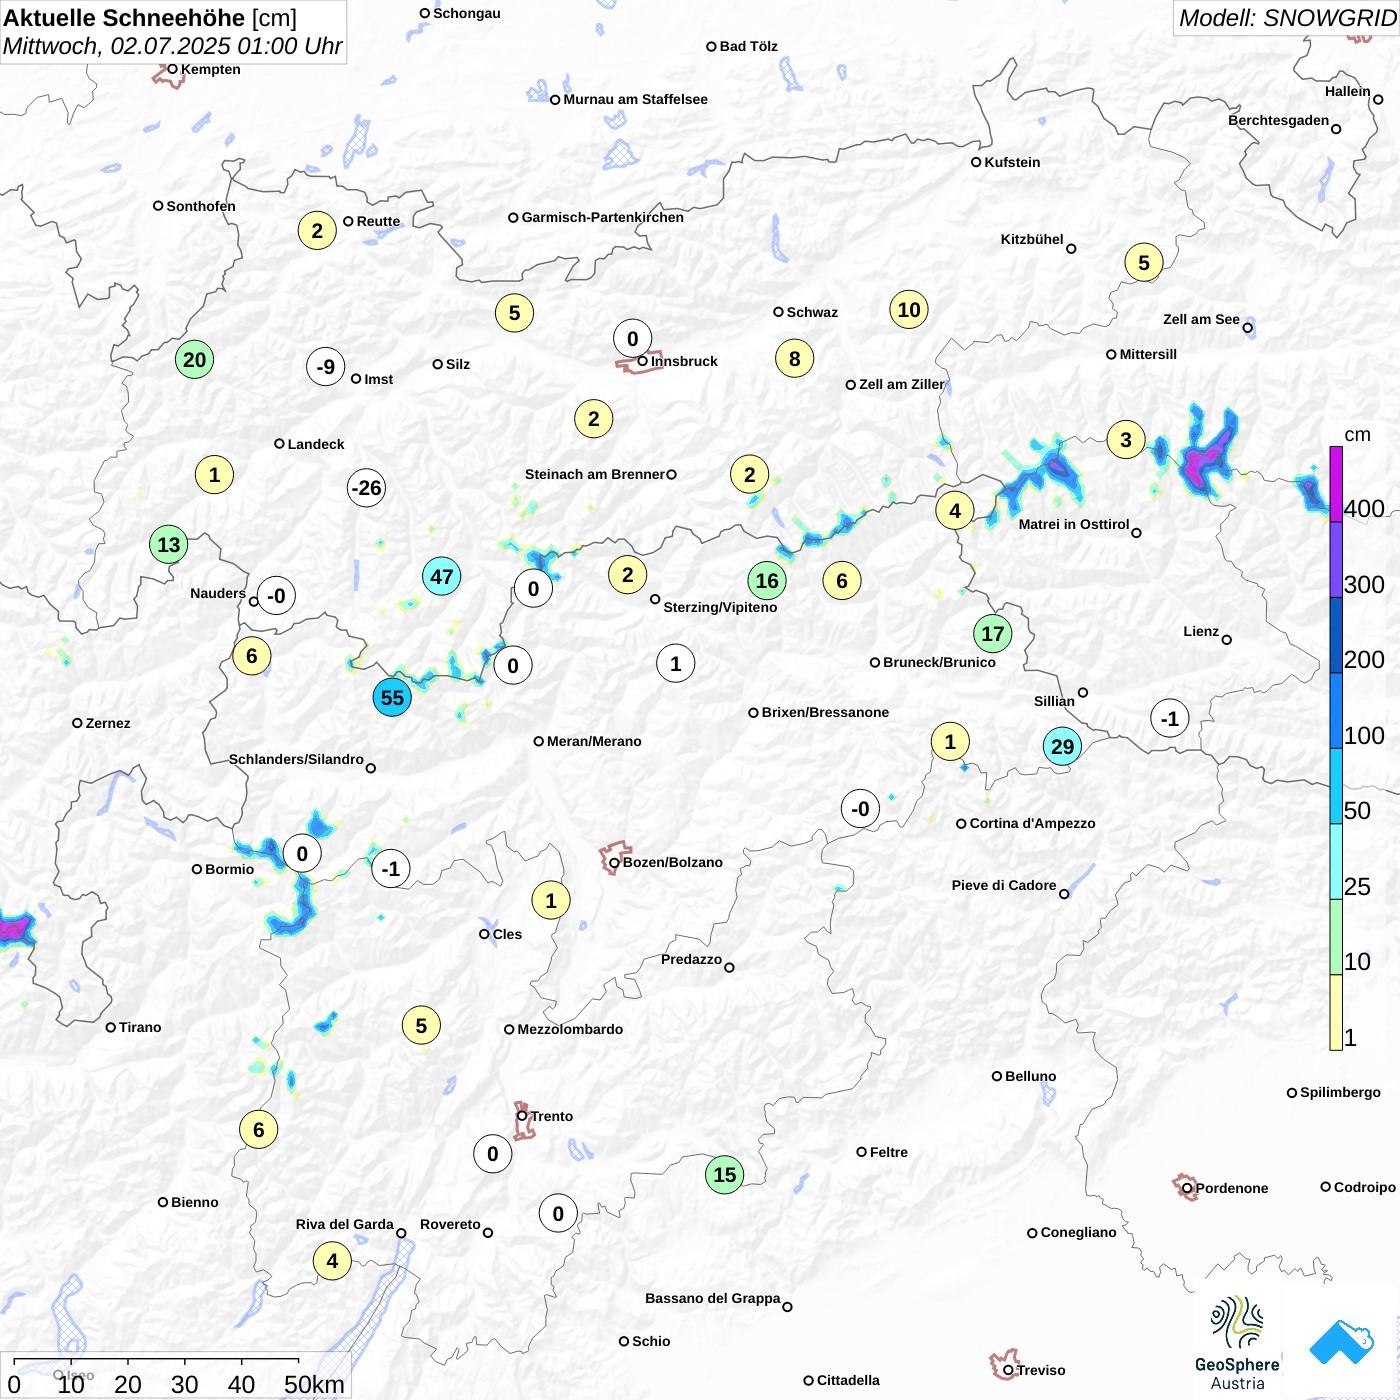
Task: Click the green station marker showing 13
Action: click(169, 545)
